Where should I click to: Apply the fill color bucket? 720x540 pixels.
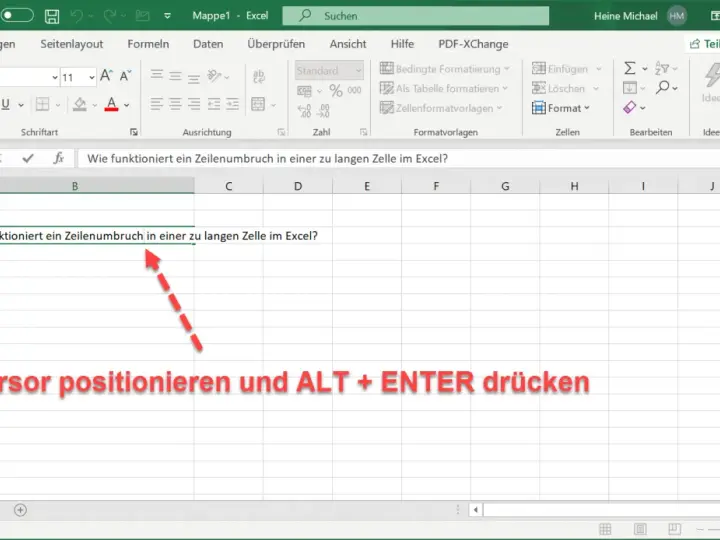click(79, 104)
